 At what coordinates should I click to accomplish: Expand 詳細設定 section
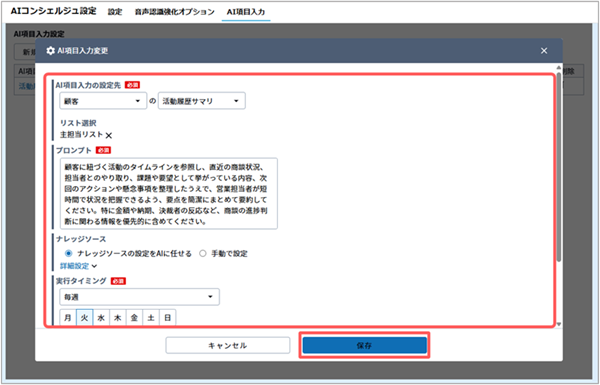click(x=78, y=266)
